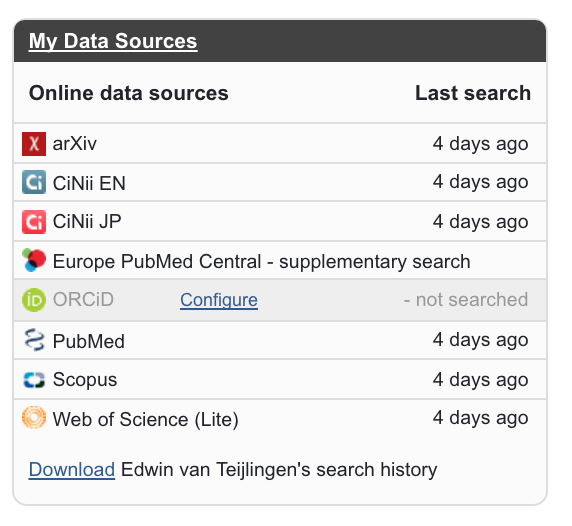The width and height of the screenshot is (572, 526).
Task: Click the PubMed helix icon
Action: 34,340
